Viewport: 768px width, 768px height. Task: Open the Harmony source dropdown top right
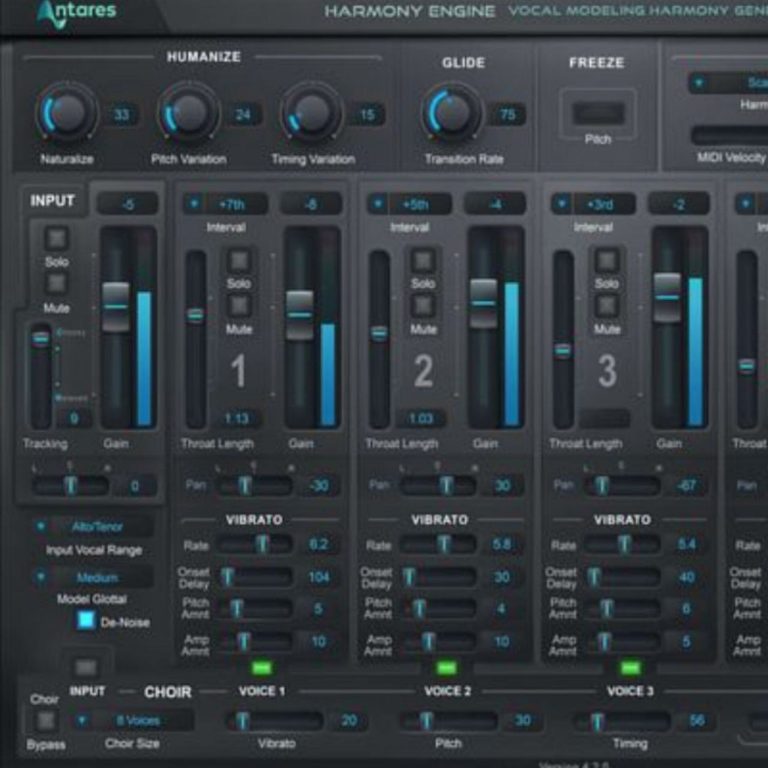tap(728, 82)
